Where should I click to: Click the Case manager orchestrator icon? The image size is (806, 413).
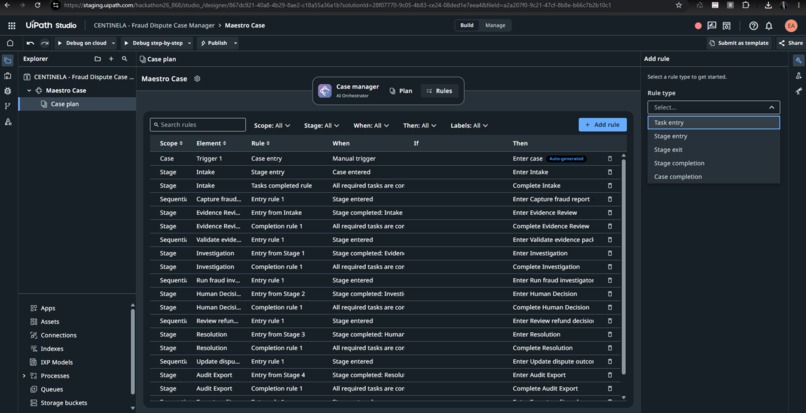coord(325,91)
